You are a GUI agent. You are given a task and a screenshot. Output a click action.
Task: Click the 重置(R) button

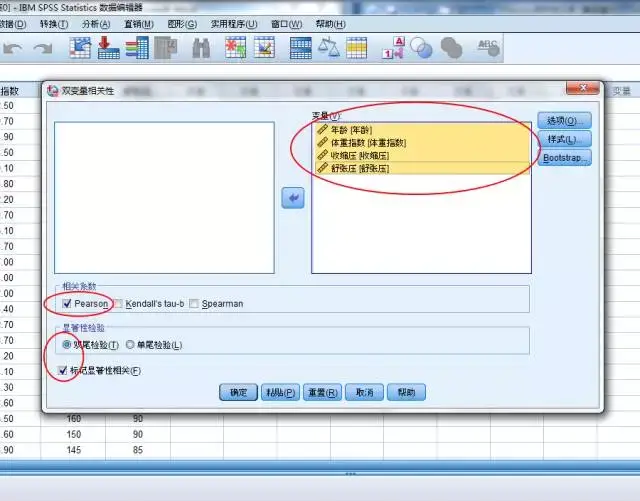[x=322, y=392]
